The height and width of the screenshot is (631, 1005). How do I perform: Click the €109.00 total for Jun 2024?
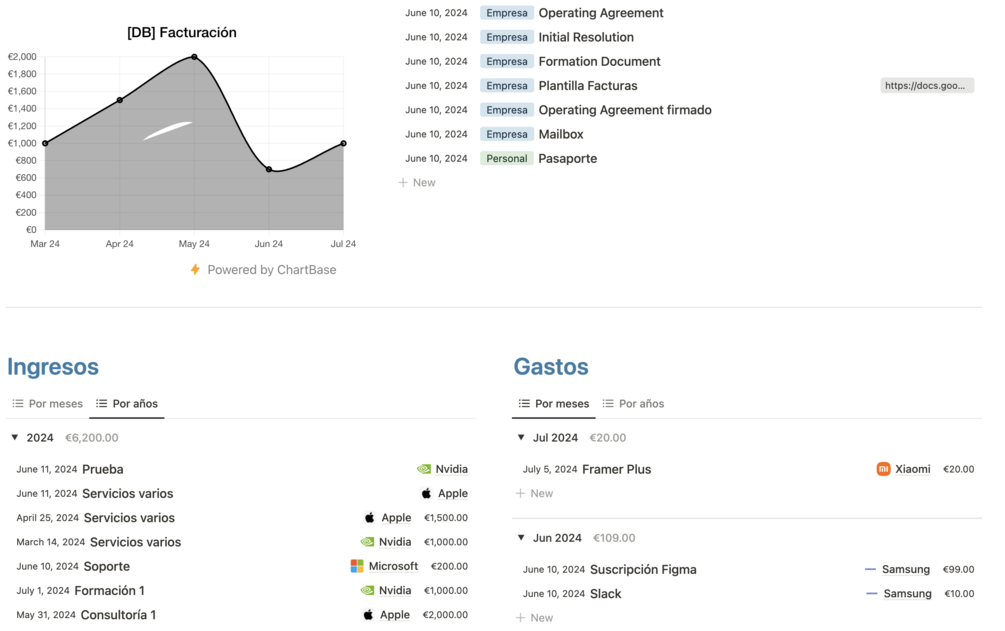coord(614,537)
